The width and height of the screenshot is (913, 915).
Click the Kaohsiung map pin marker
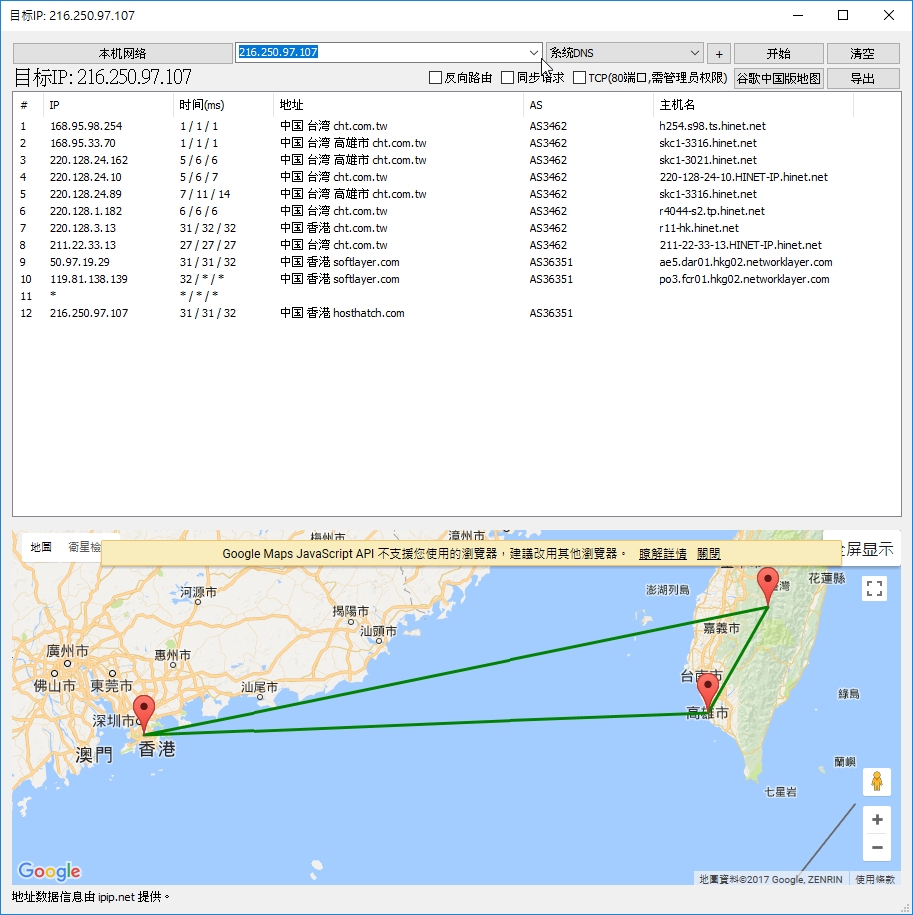click(x=708, y=693)
